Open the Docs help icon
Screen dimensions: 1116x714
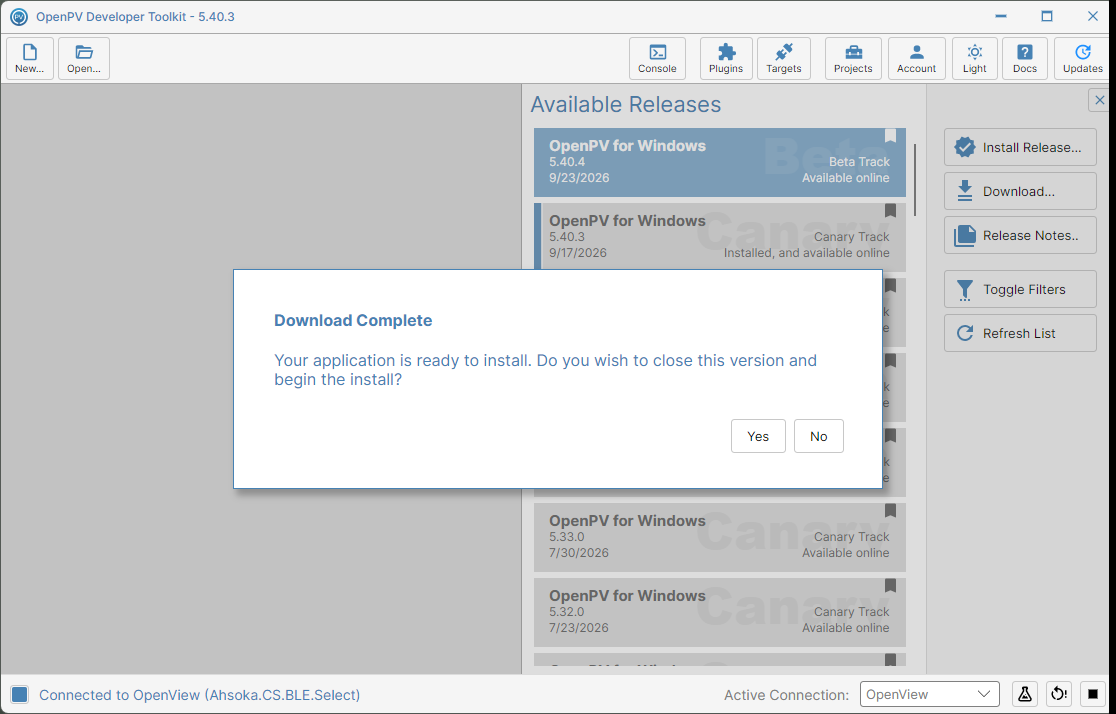pyautogui.click(x=1025, y=58)
